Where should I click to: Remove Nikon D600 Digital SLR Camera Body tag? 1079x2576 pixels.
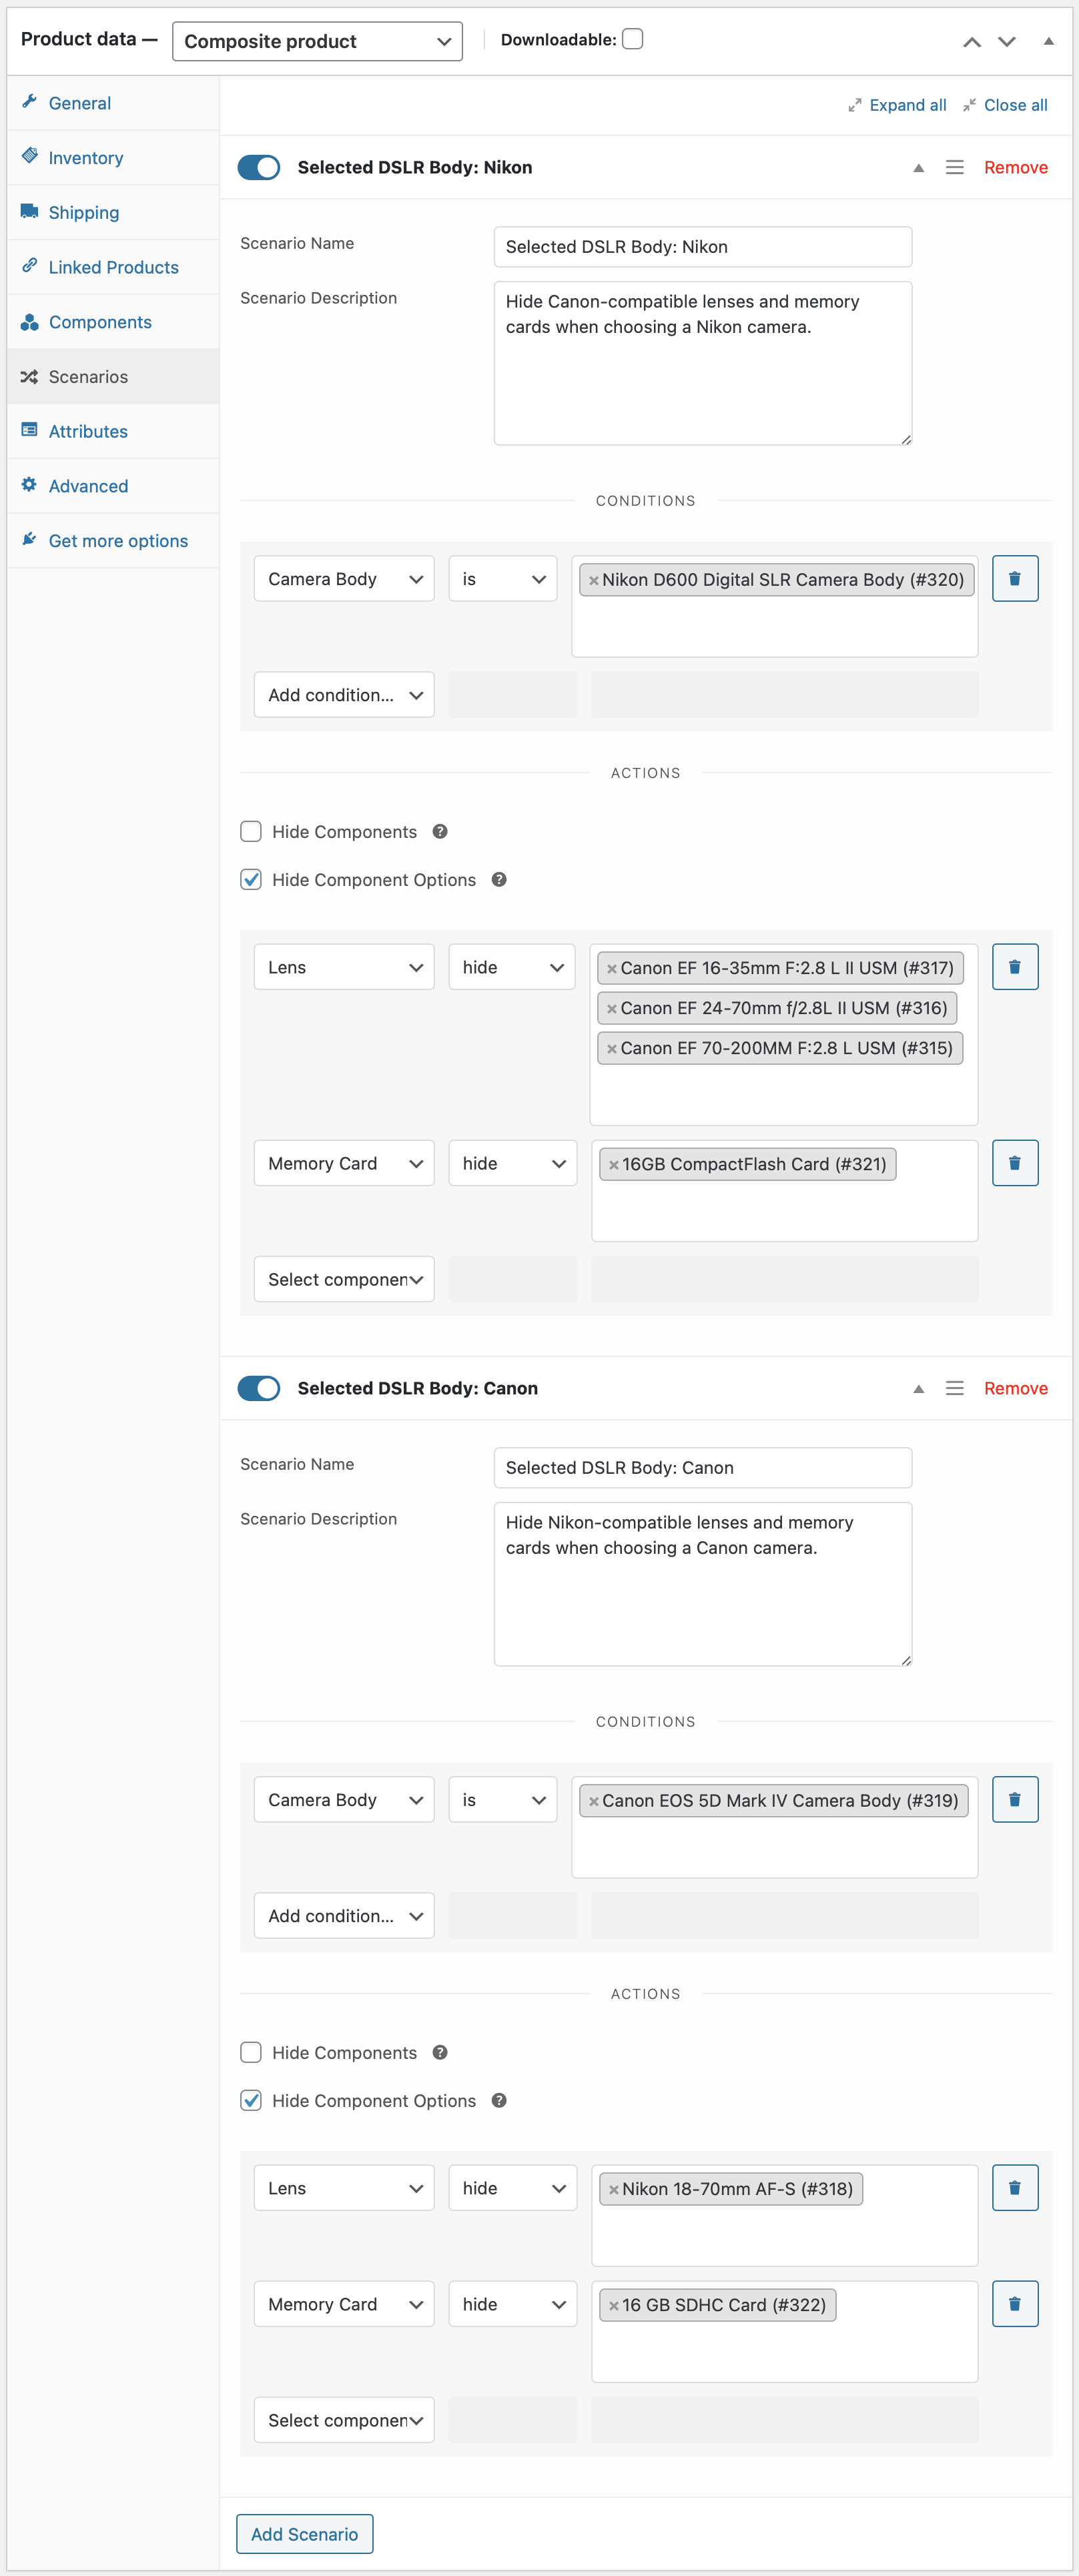click(593, 580)
